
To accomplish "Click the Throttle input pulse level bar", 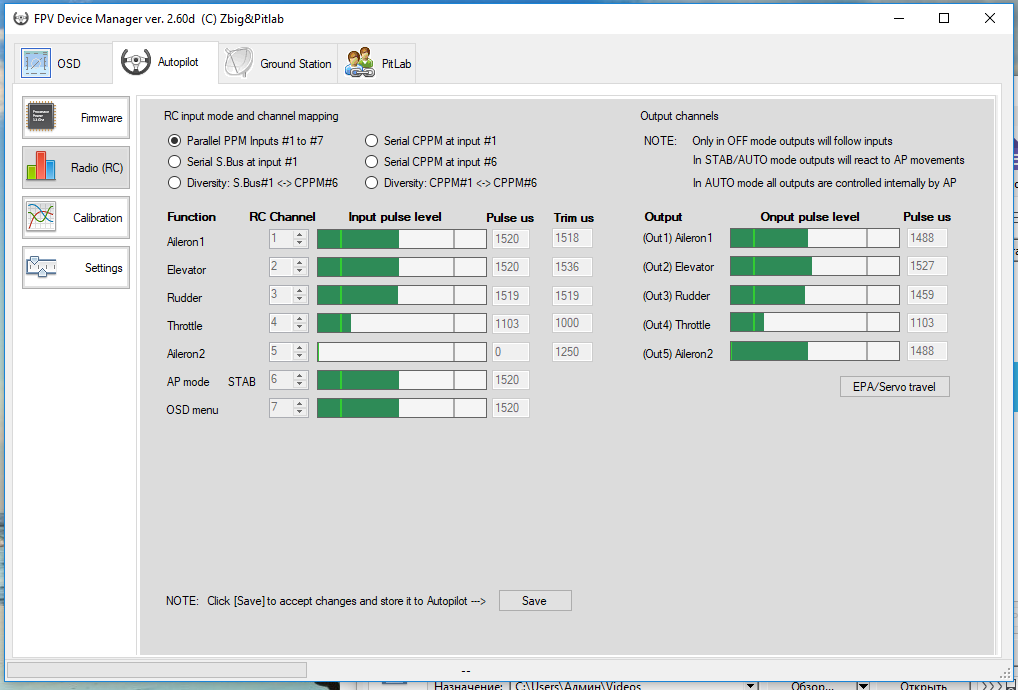I will click(x=400, y=323).
